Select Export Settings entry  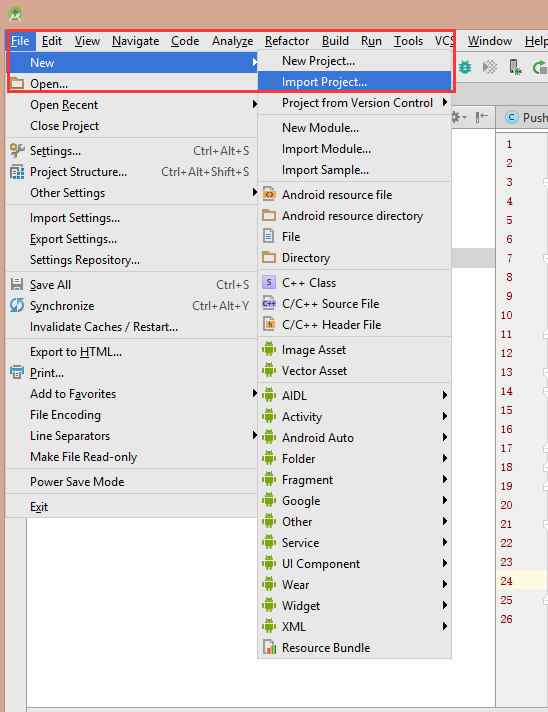pos(132,239)
